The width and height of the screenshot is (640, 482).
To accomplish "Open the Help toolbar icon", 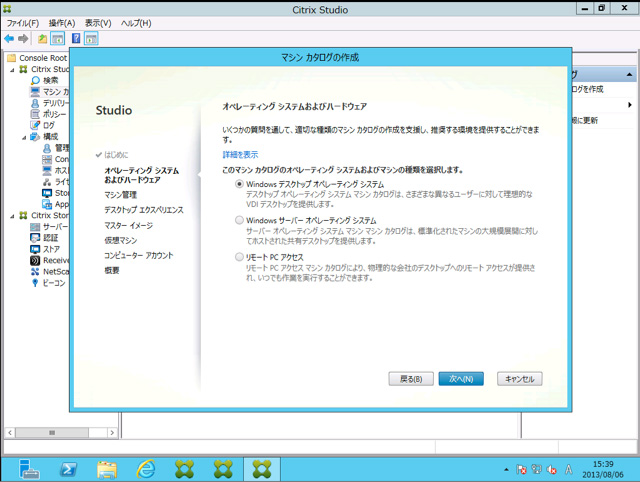I will (76, 38).
